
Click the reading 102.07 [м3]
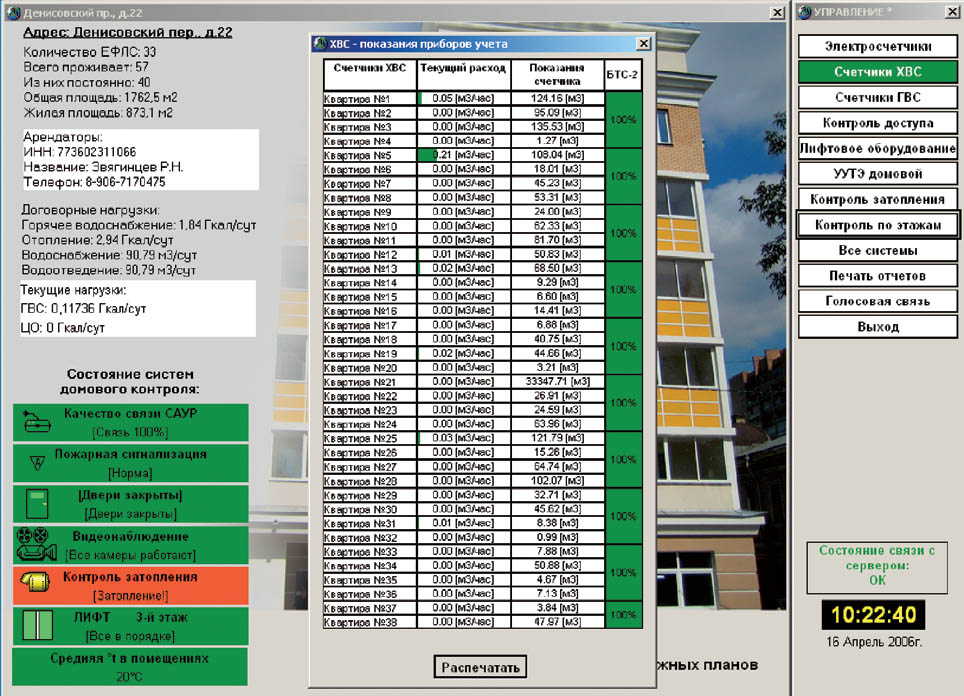click(558, 481)
